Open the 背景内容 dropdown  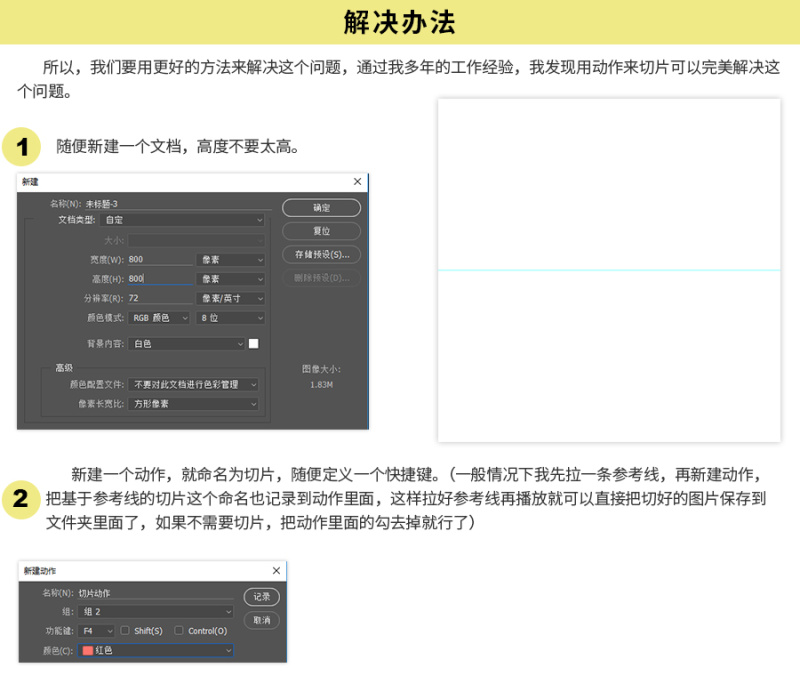point(187,343)
